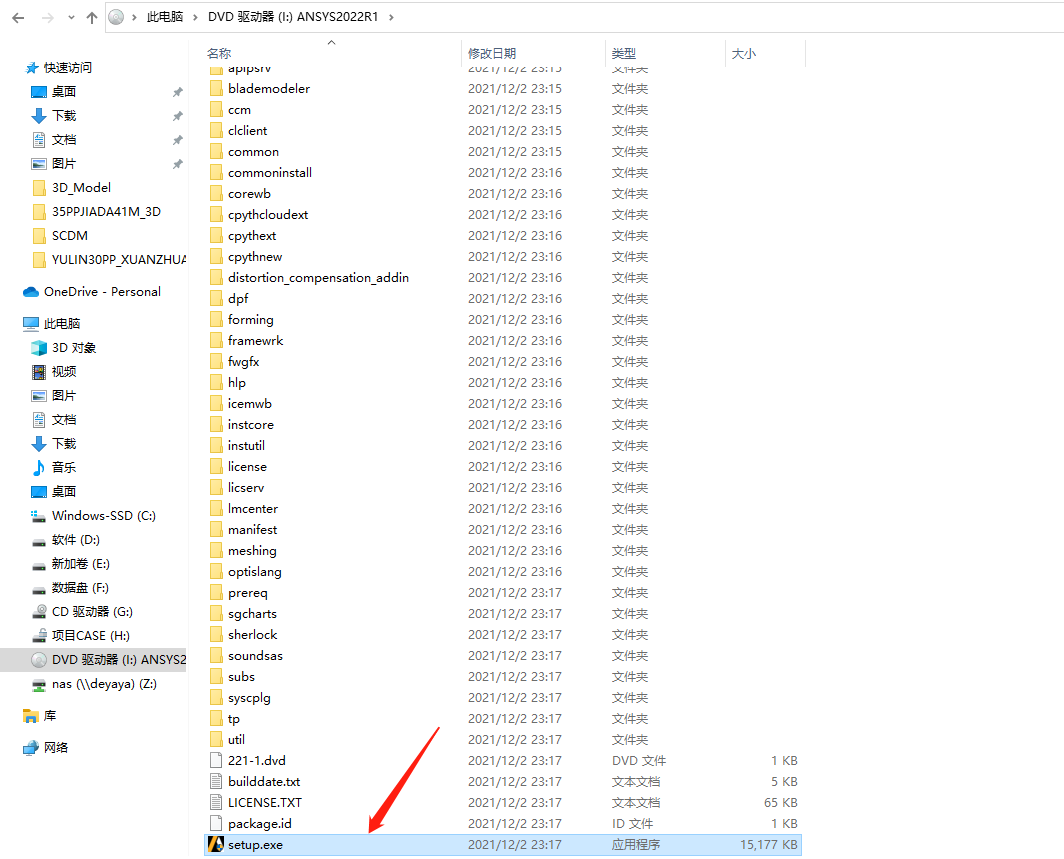Sort files by 名称 column header

click(219, 54)
